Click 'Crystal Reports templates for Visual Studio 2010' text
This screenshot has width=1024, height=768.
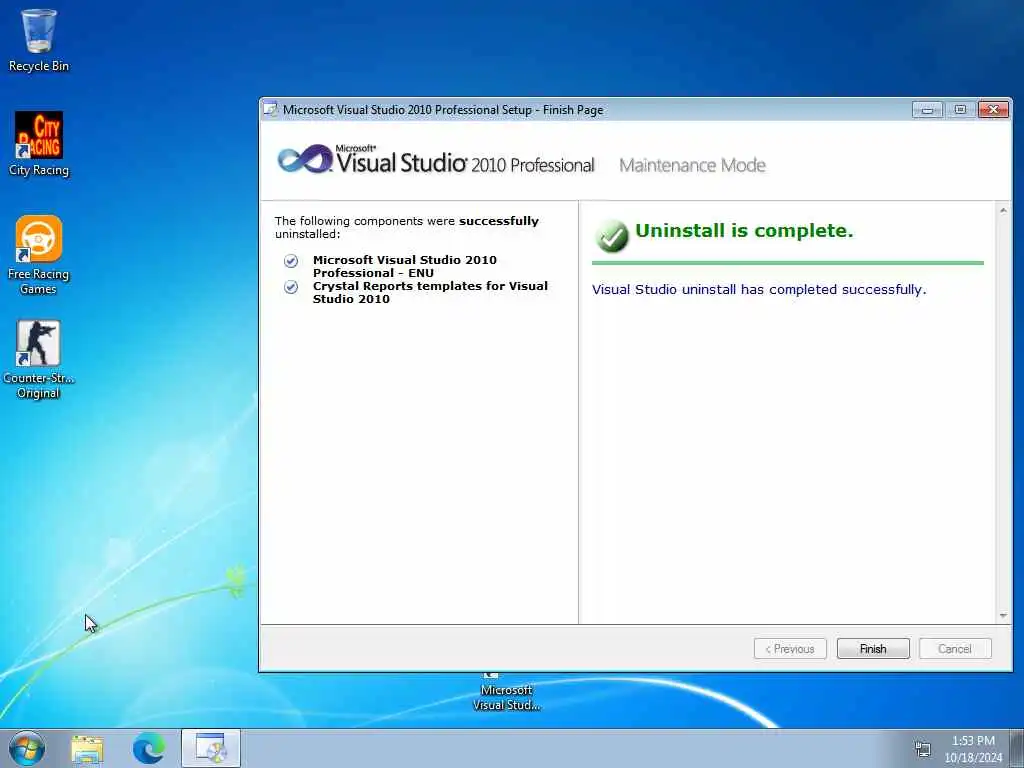[x=430, y=293]
